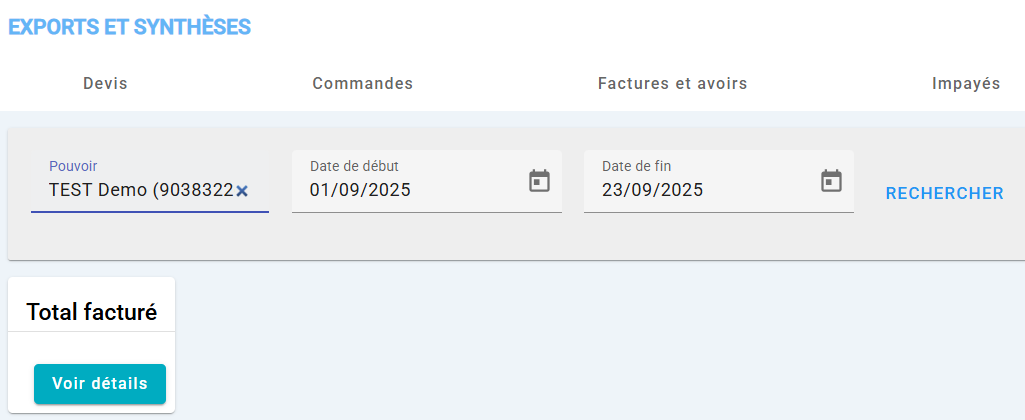
Task: Click the Pouvoir field label
Action: coord(73,166)
